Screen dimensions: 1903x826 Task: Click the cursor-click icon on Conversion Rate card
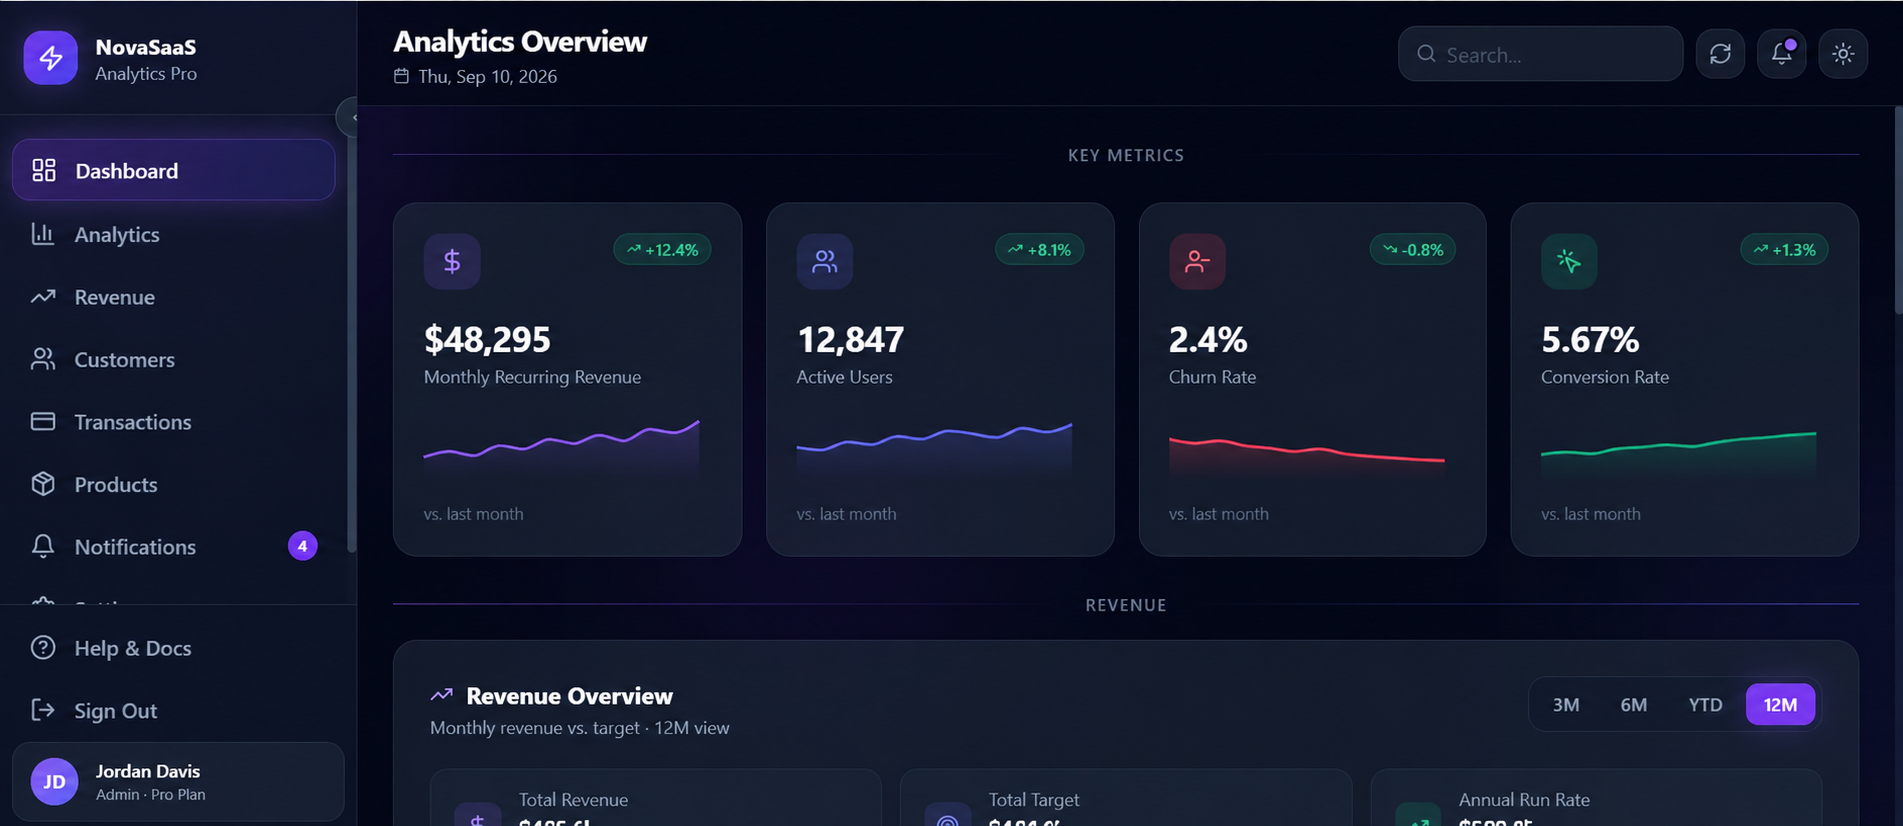[x=1569, y=261]
